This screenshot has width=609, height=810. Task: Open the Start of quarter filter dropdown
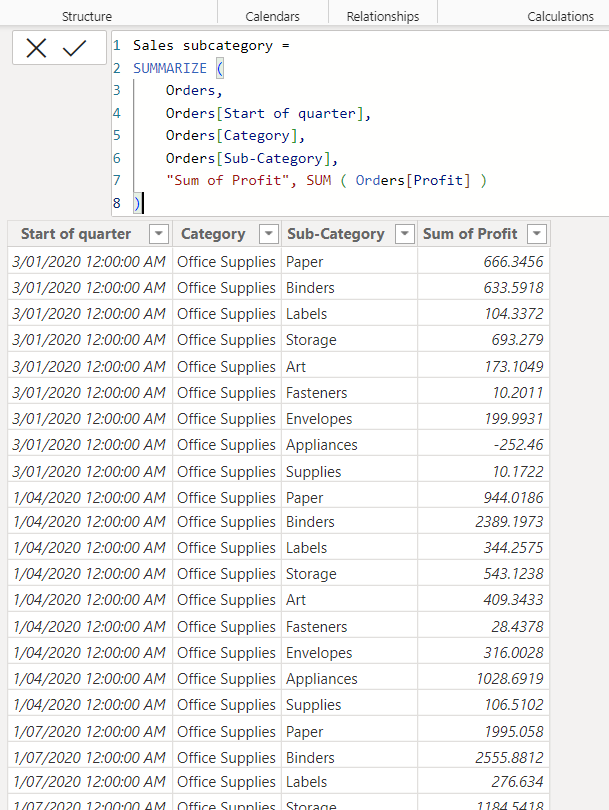(x=158, y=233)
